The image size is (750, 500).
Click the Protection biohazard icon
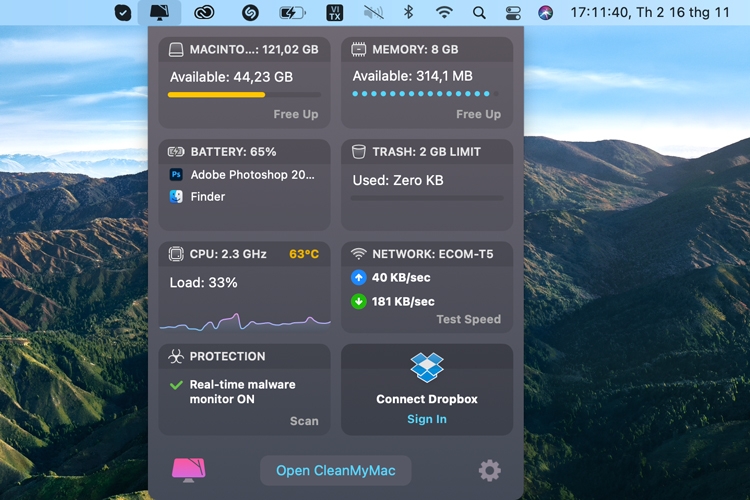click(x=176, y=356)
